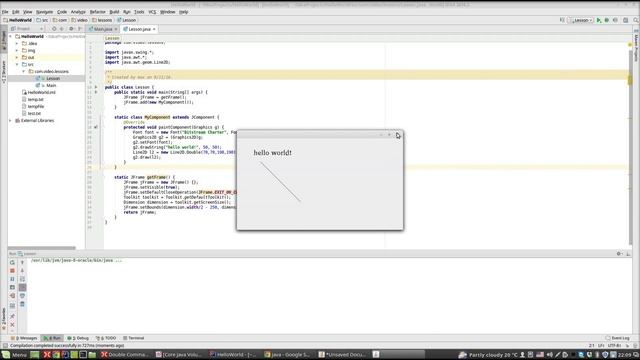Collapse the src folder
Screen dimensions: 640x360
click(x=17, y=64)
